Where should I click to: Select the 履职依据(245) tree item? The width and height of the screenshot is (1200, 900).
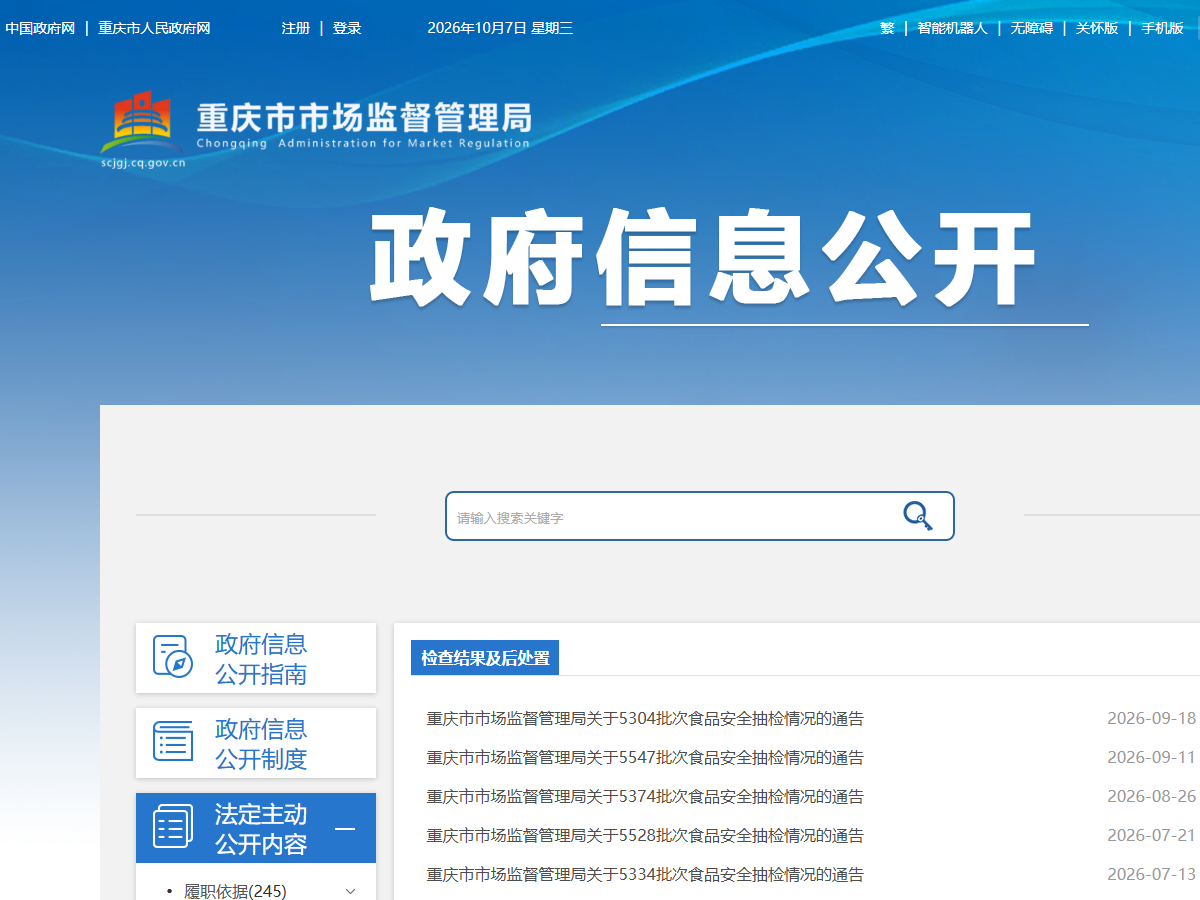(235, 891)
